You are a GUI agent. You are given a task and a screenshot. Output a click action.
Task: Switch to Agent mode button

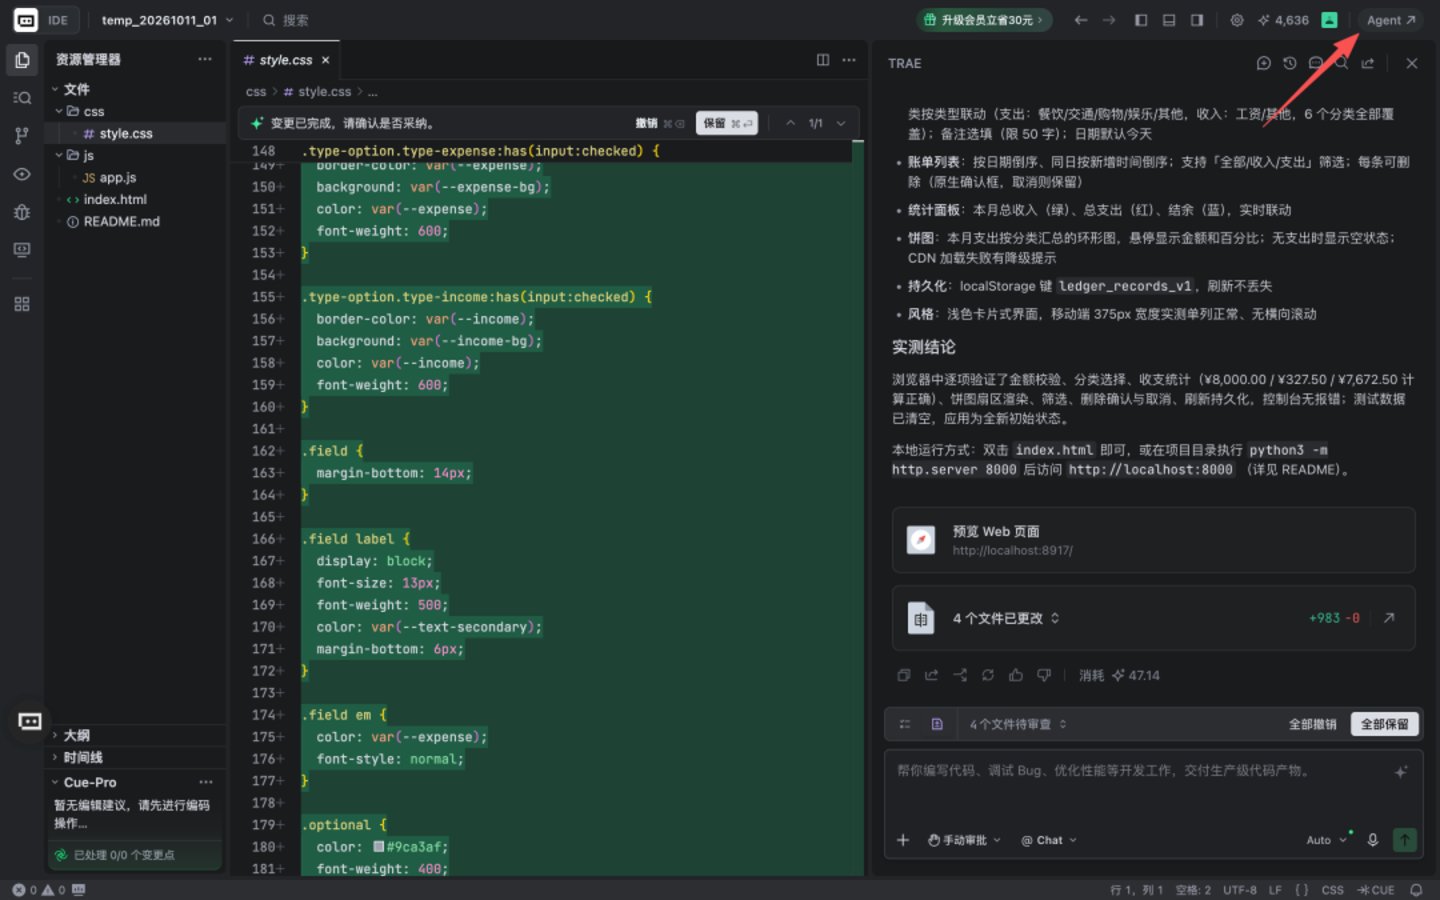point(1391,20)
